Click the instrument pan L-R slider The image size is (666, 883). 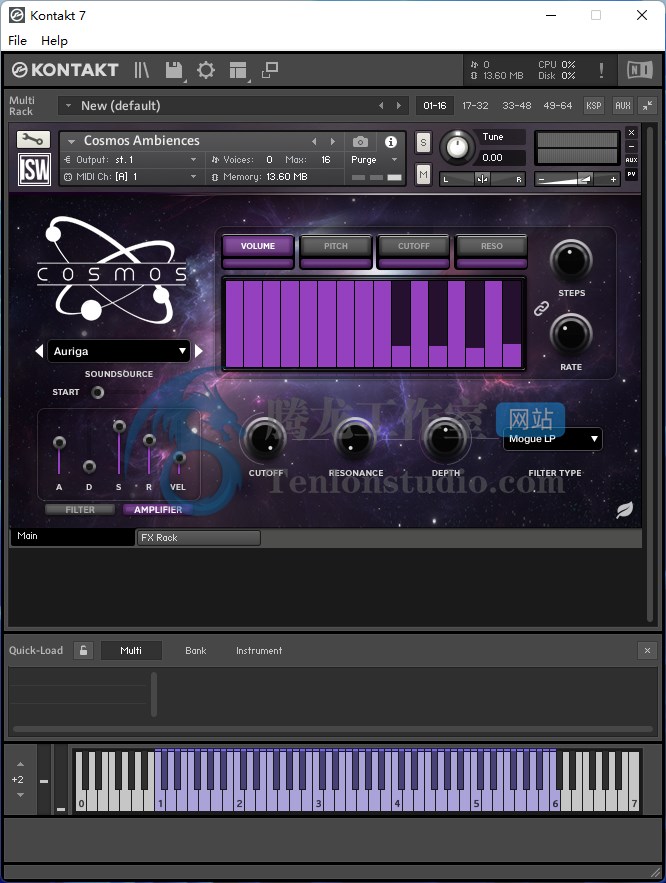point(482,179)
